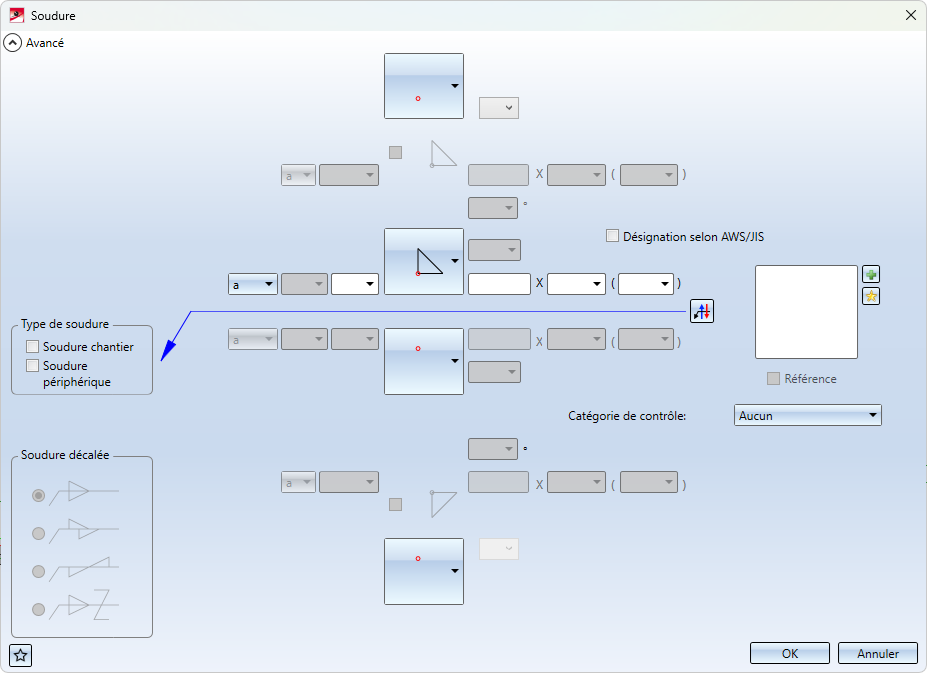Viewport: 927px width, 673px height.
Task: Close the Soudure dialog window
Action: 911,15
